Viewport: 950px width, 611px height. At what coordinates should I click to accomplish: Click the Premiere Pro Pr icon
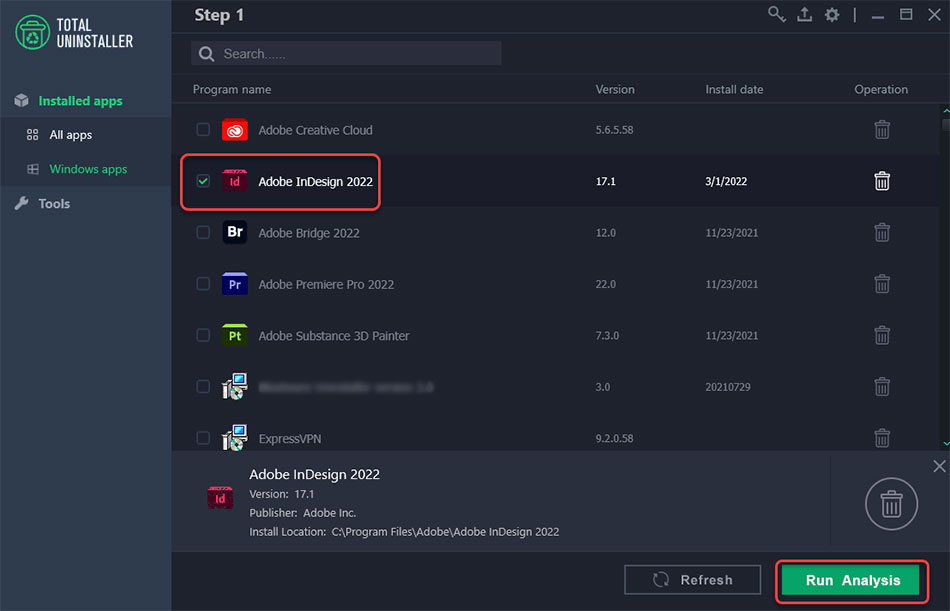(234, 284)
